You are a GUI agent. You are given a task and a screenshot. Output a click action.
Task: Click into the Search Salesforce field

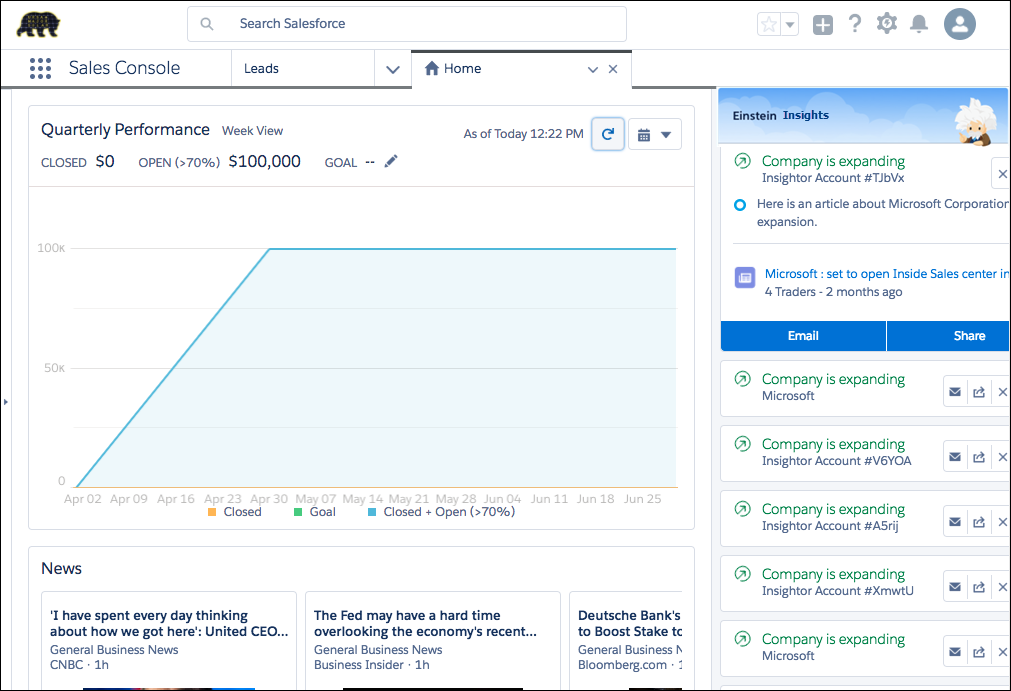tap(407, 24)
